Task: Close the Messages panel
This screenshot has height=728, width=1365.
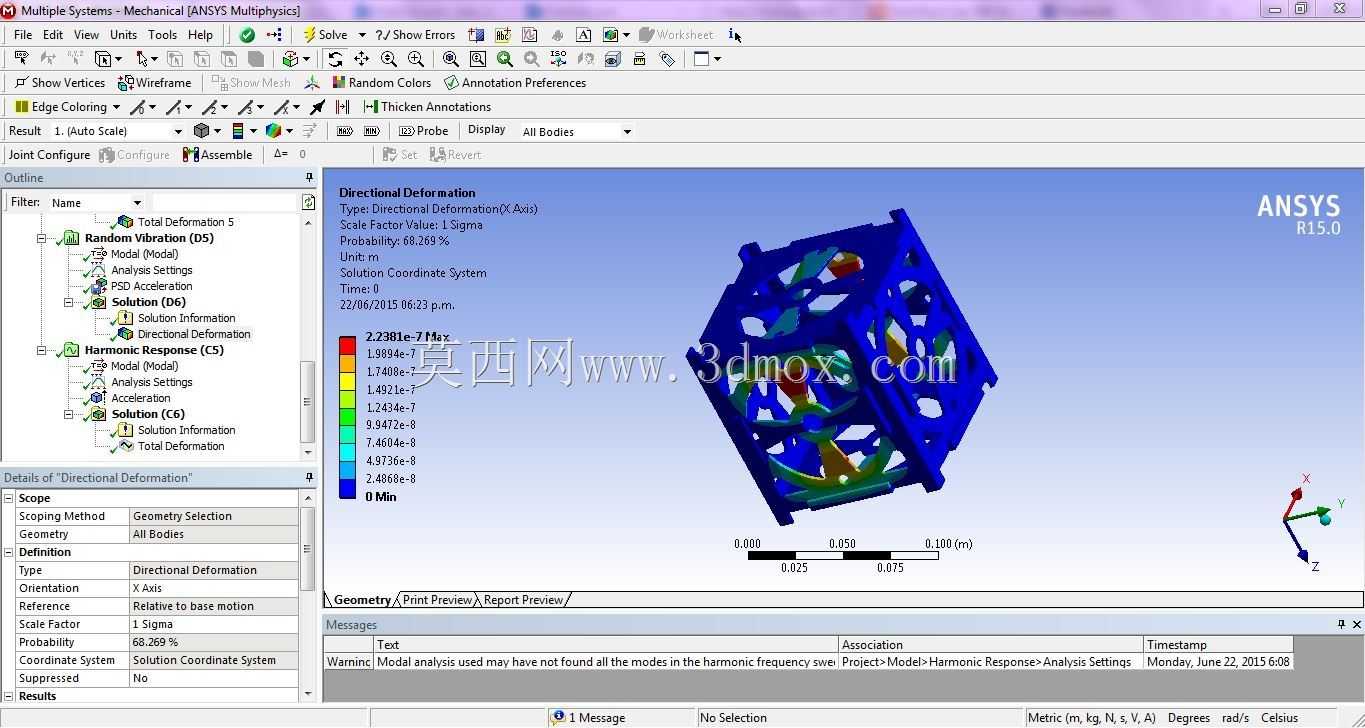Action: tap(1356, 624)
